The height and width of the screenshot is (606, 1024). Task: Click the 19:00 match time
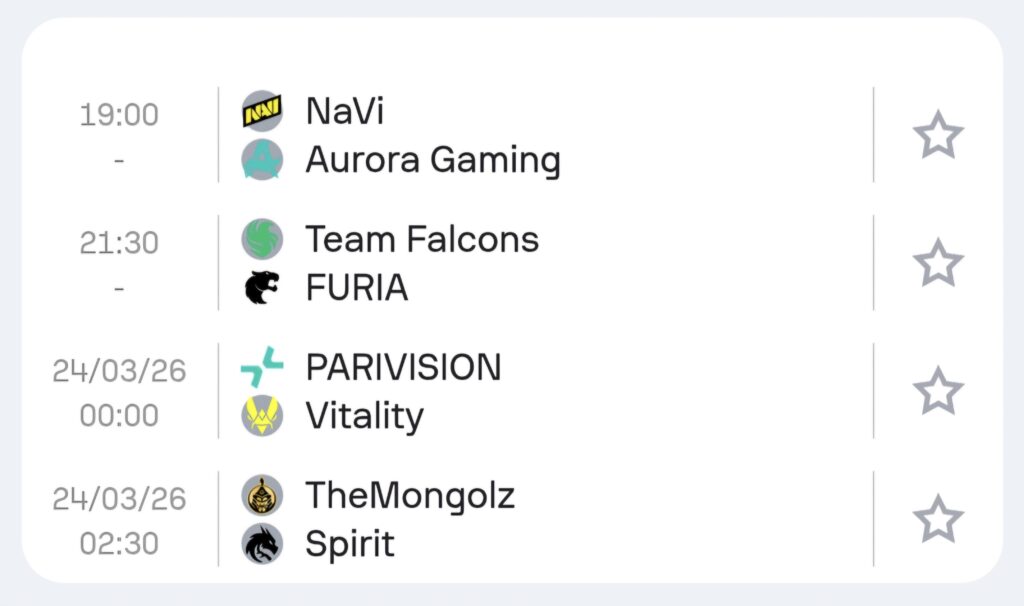(119, 115)
